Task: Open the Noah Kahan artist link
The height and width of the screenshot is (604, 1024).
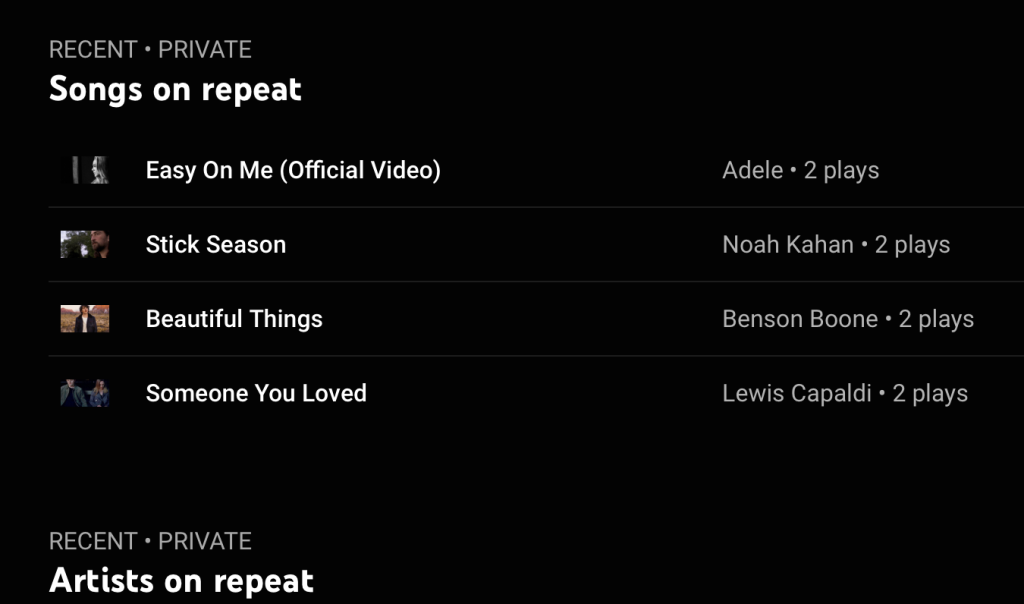Action: [788, 245]
